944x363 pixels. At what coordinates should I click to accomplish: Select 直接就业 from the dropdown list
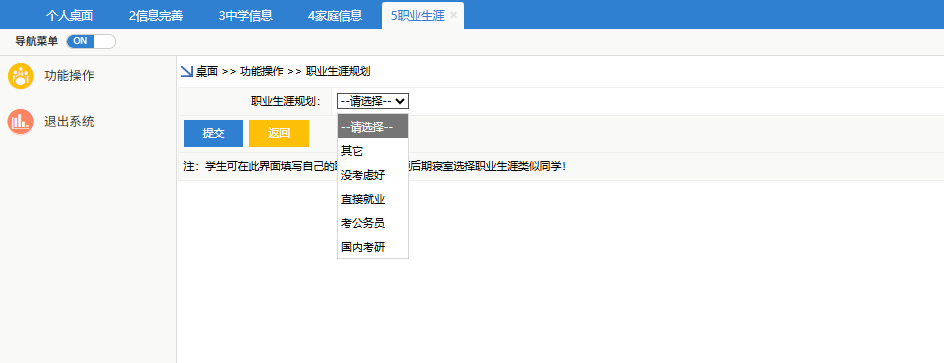tap(373, 199)
